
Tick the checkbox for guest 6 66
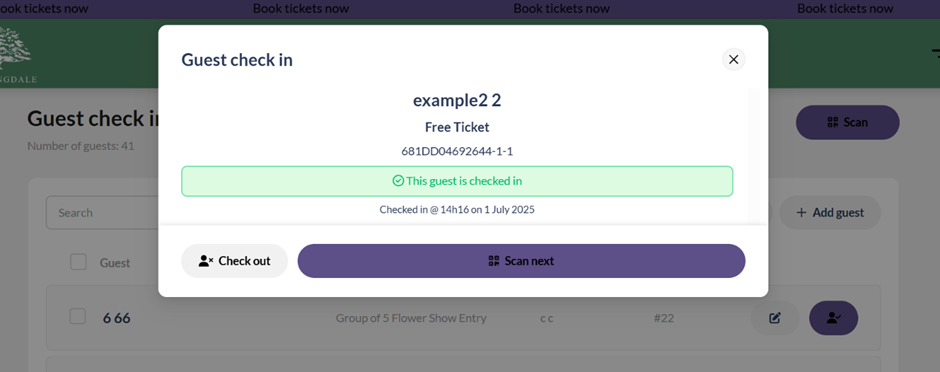[x=77, y=316]
